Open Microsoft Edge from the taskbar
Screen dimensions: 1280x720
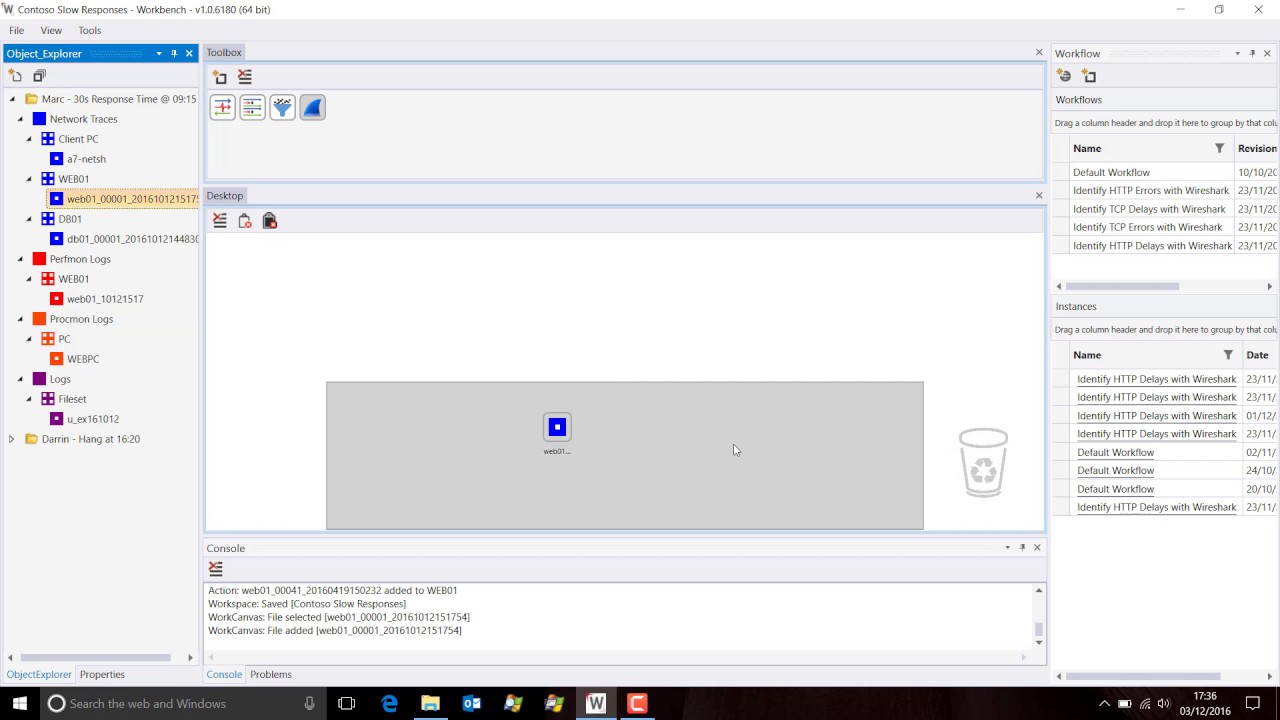[389, 703]
